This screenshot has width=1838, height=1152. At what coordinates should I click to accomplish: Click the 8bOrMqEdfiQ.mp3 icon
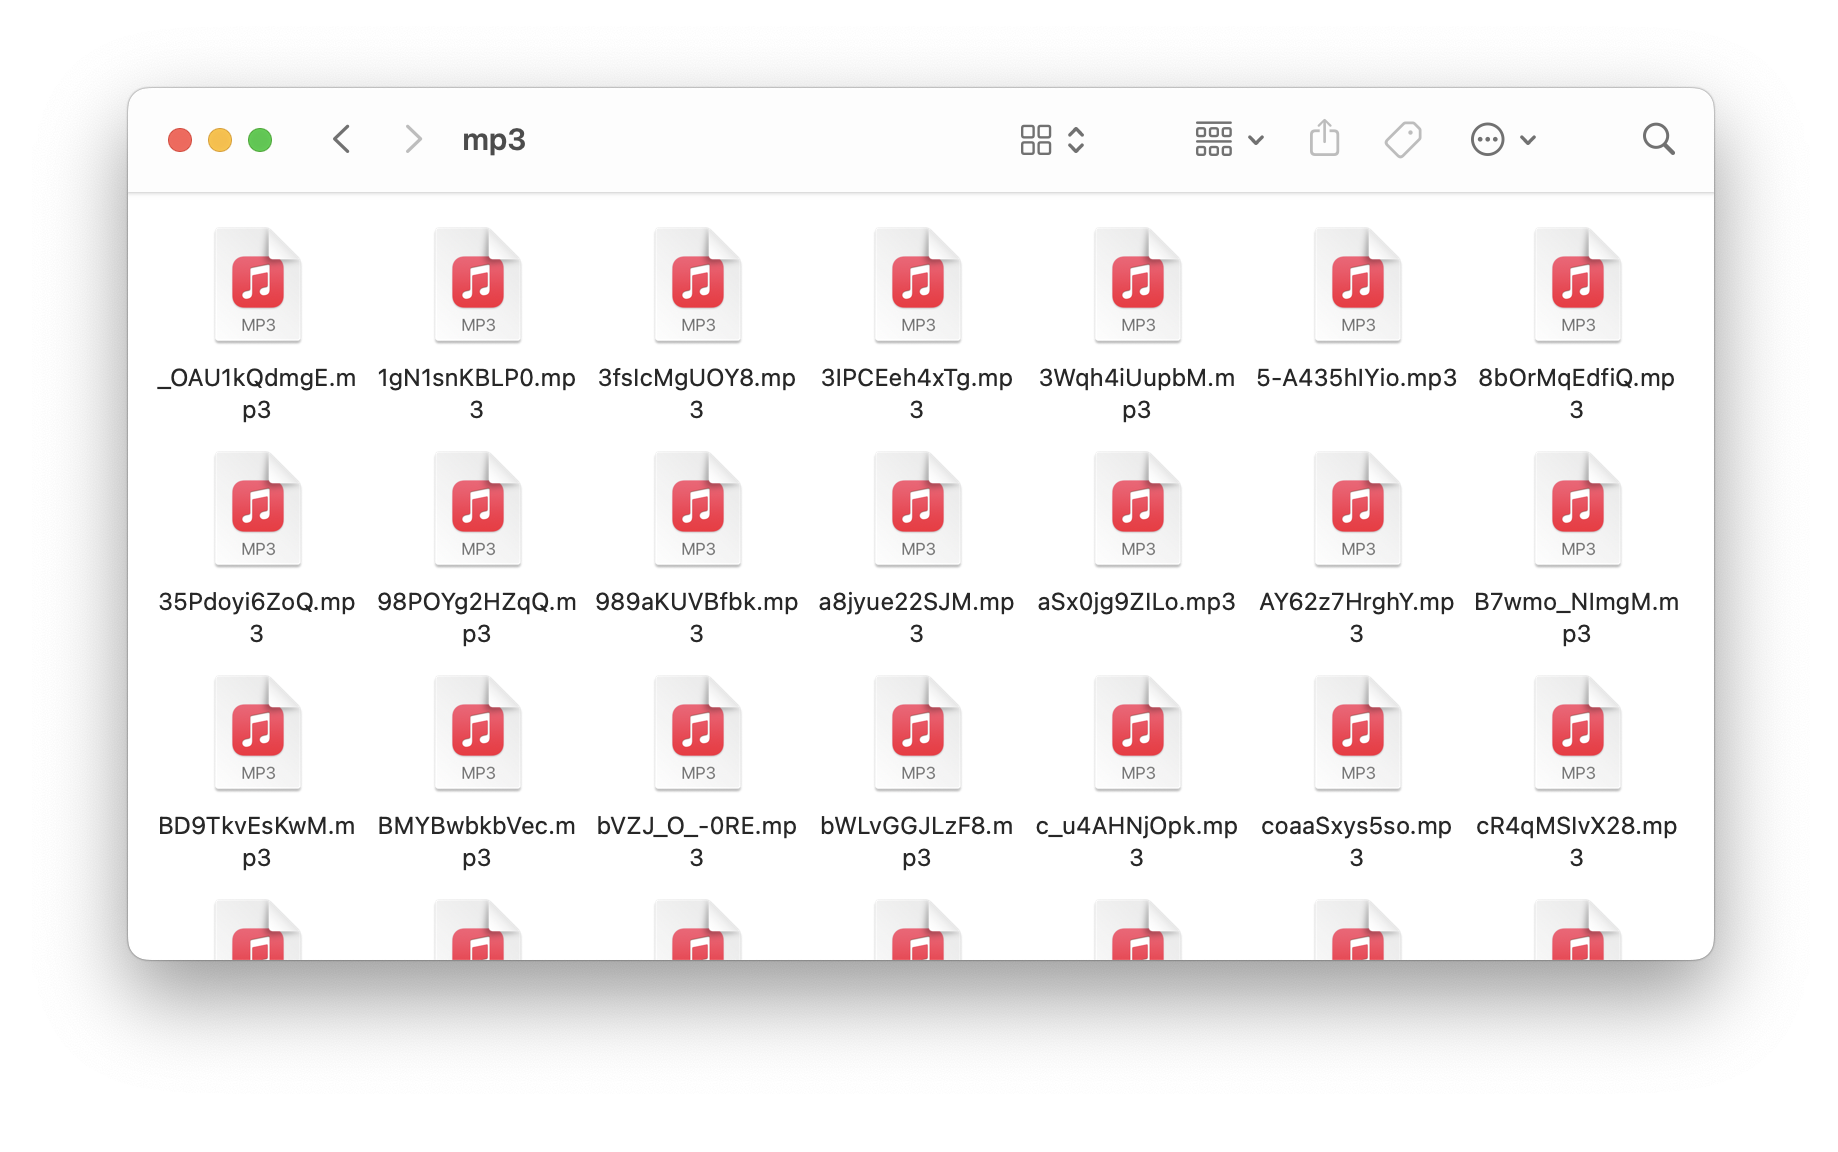1578,285
